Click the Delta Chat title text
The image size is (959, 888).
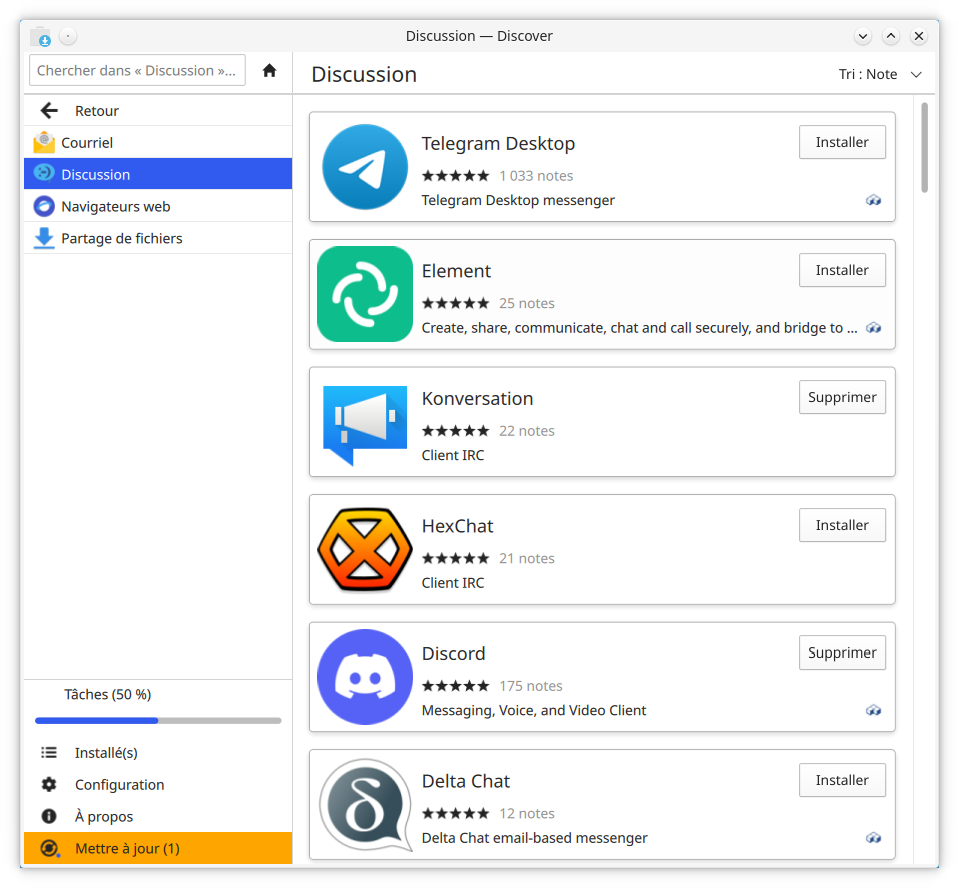pyautogui.click(x=465, y=781)
